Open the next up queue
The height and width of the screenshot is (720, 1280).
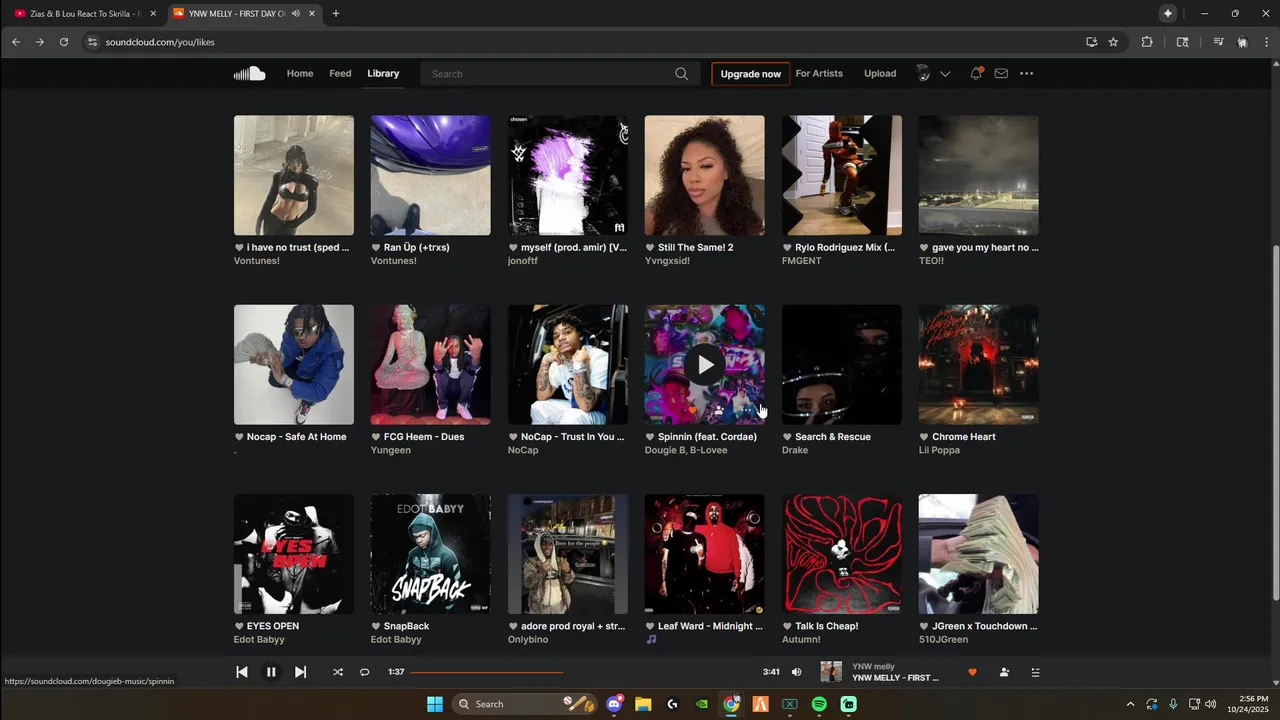(1035, 672)
